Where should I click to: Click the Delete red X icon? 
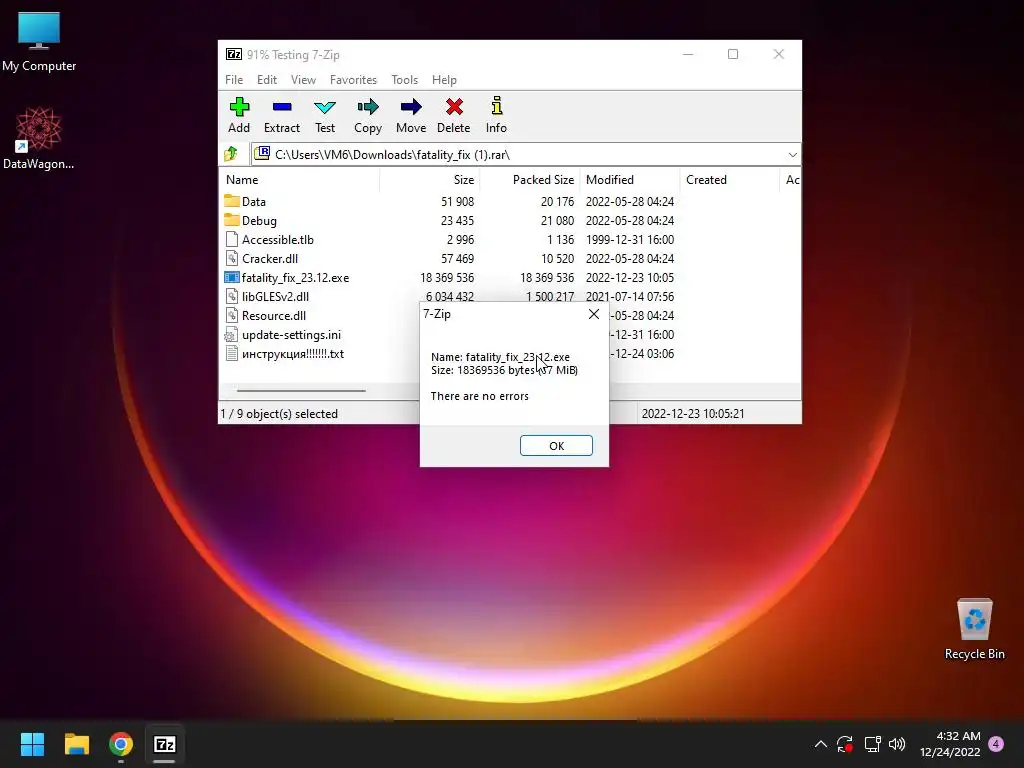[x=454, y=106]
